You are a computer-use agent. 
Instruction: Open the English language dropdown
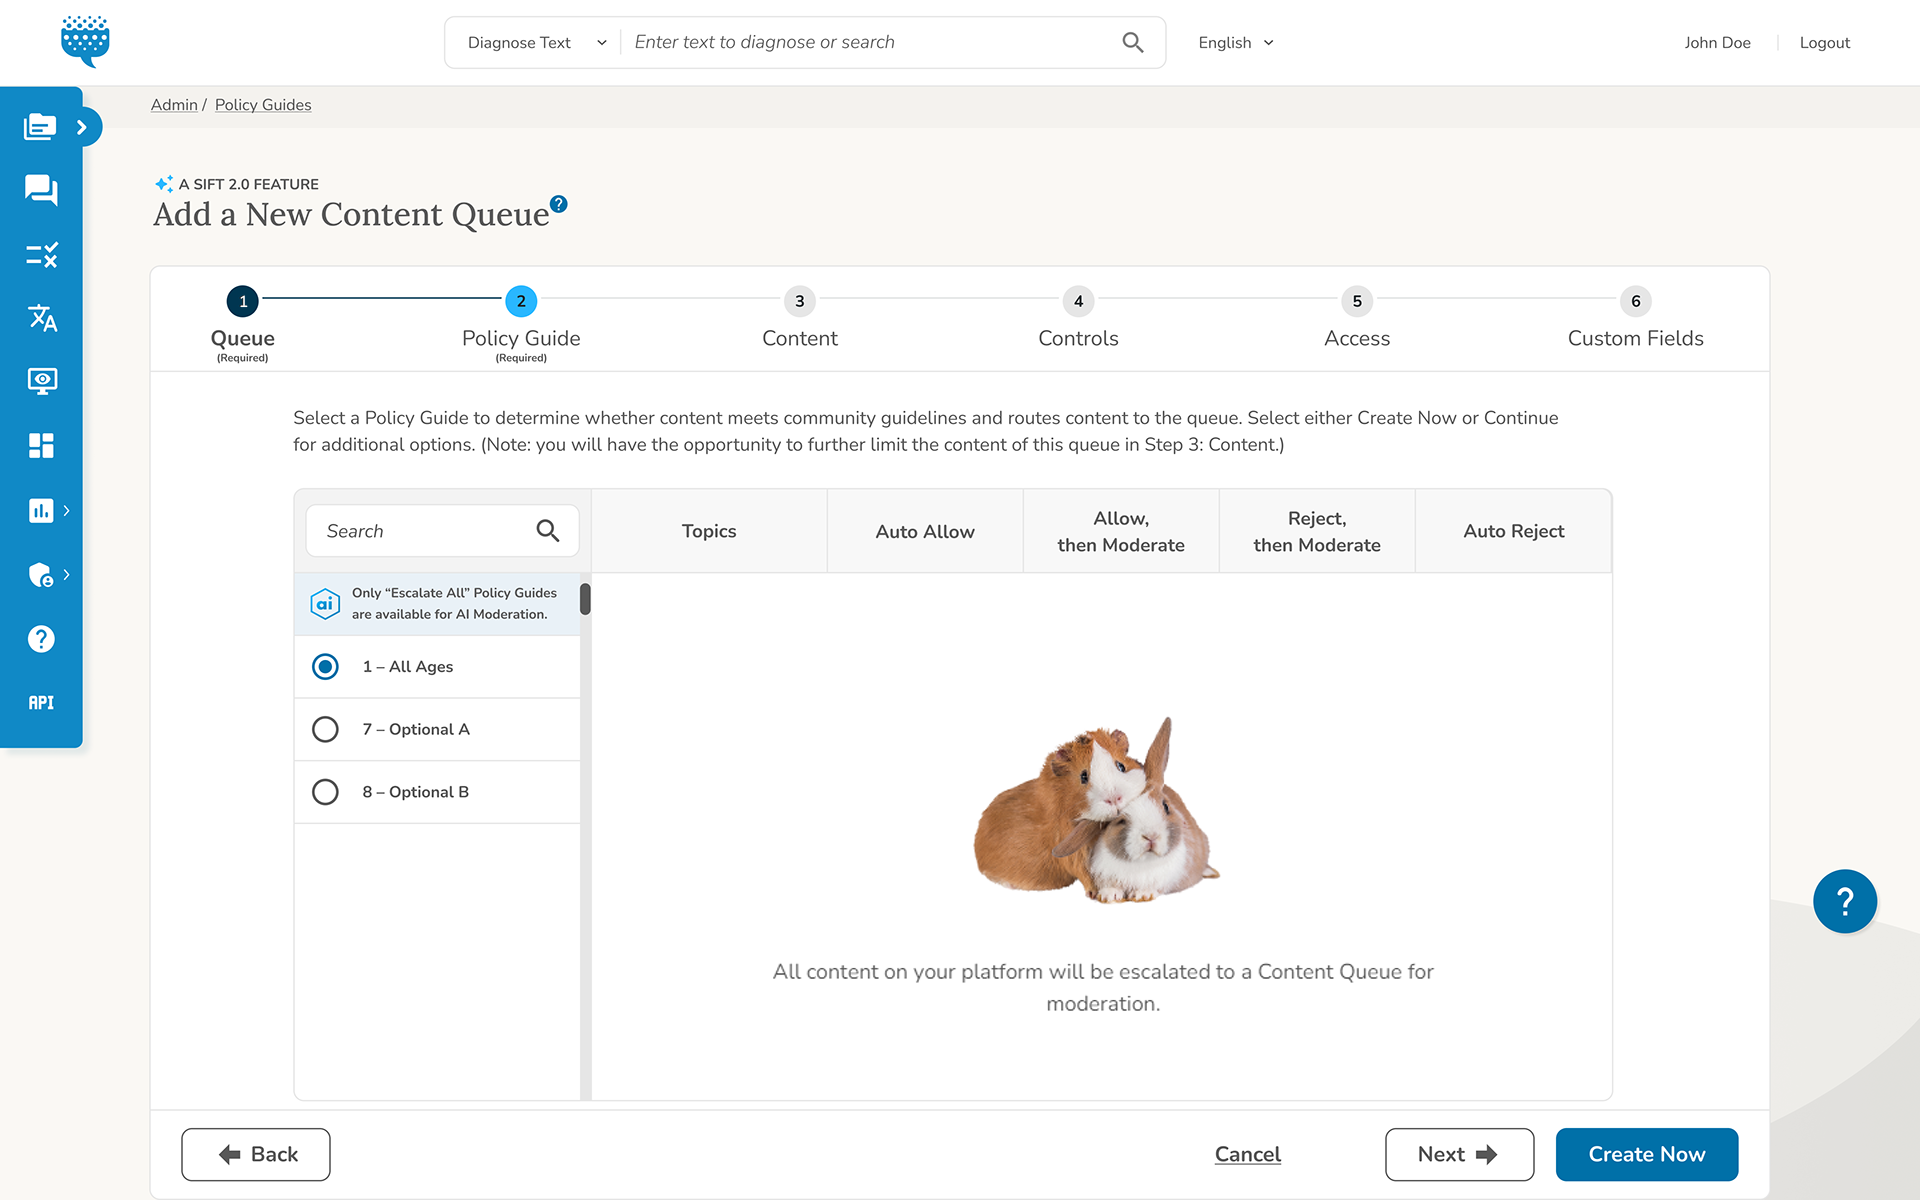click(x=1236, y=43)
